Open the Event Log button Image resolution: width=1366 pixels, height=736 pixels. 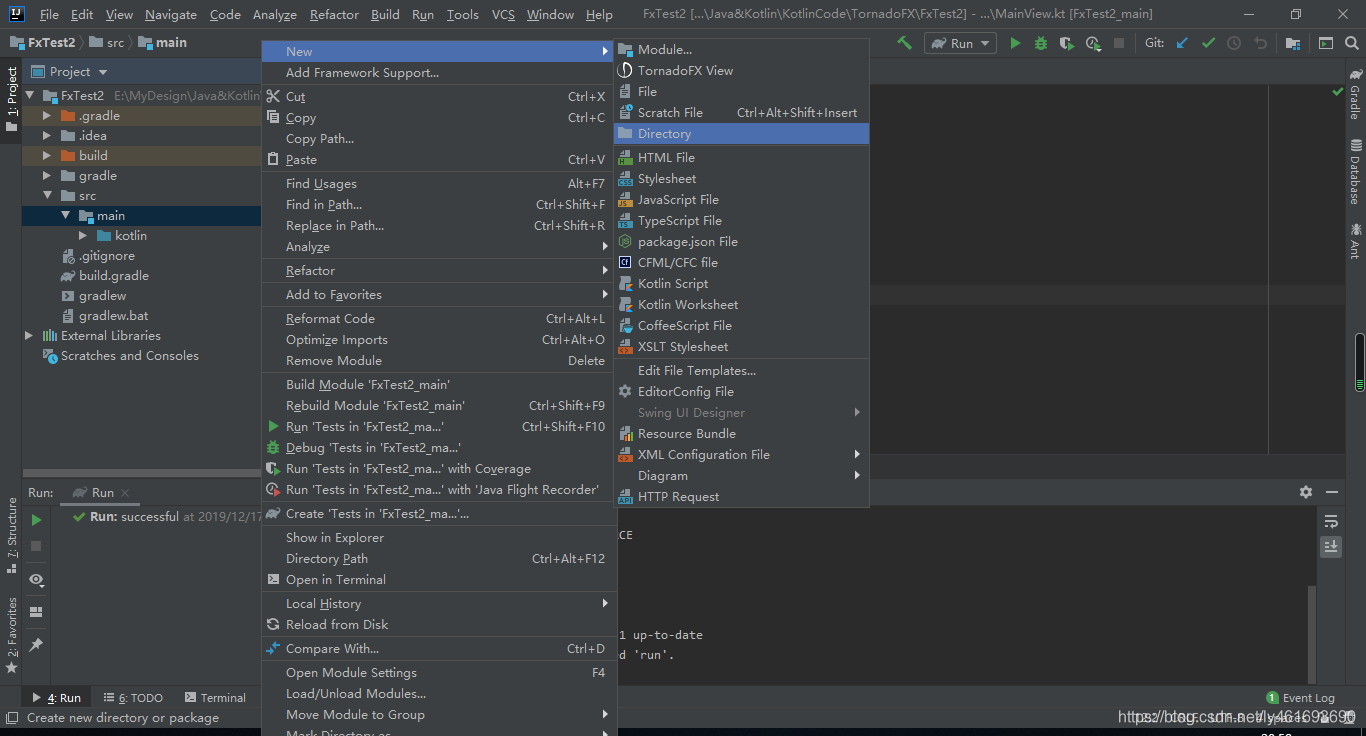(1300, 698)
